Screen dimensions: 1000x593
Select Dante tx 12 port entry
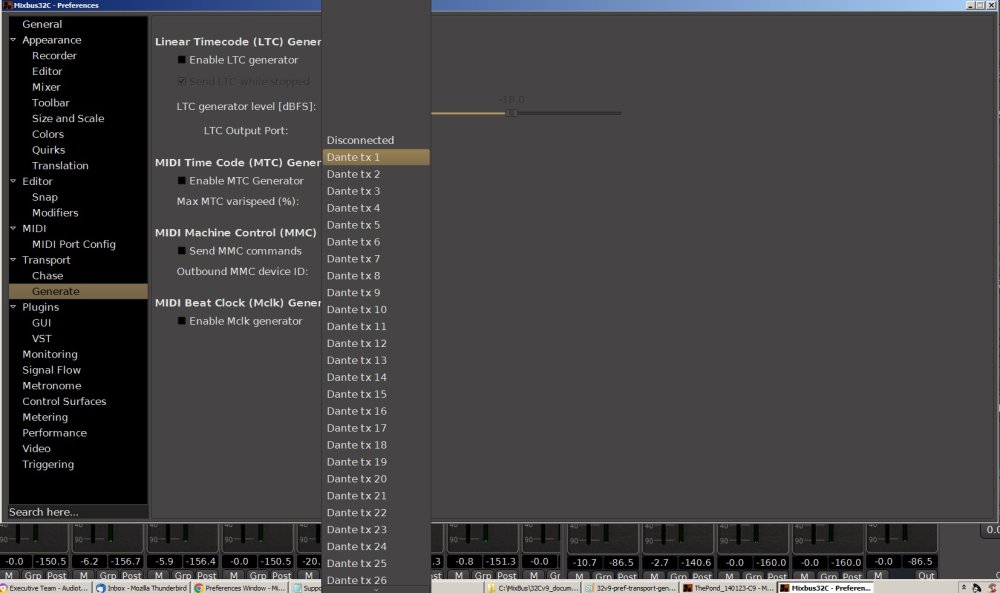click(376, 343)
